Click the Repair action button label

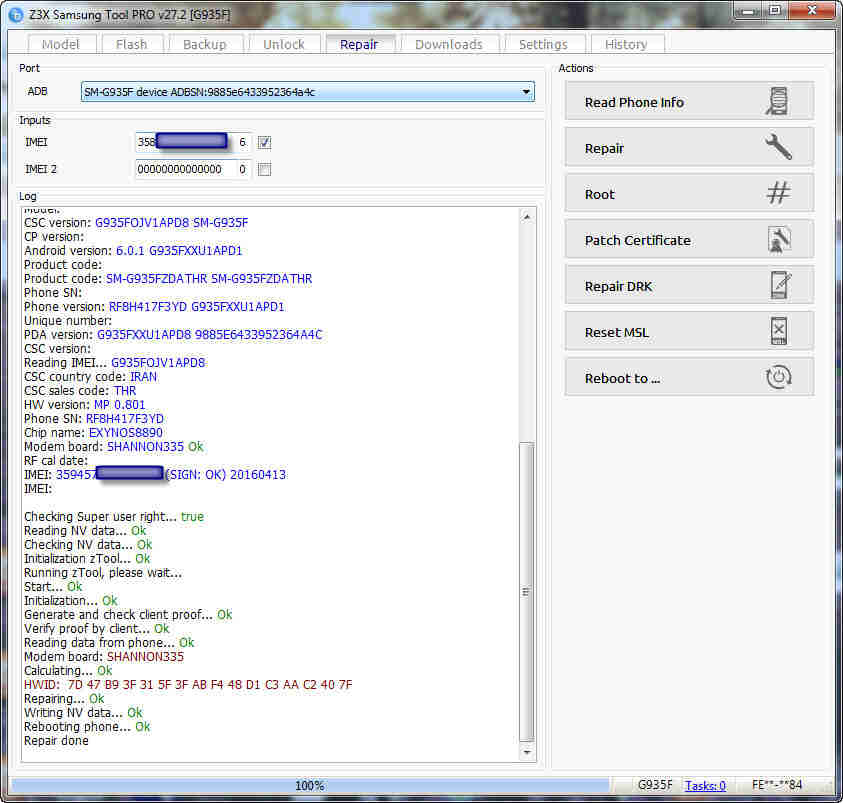click(604, 148)
